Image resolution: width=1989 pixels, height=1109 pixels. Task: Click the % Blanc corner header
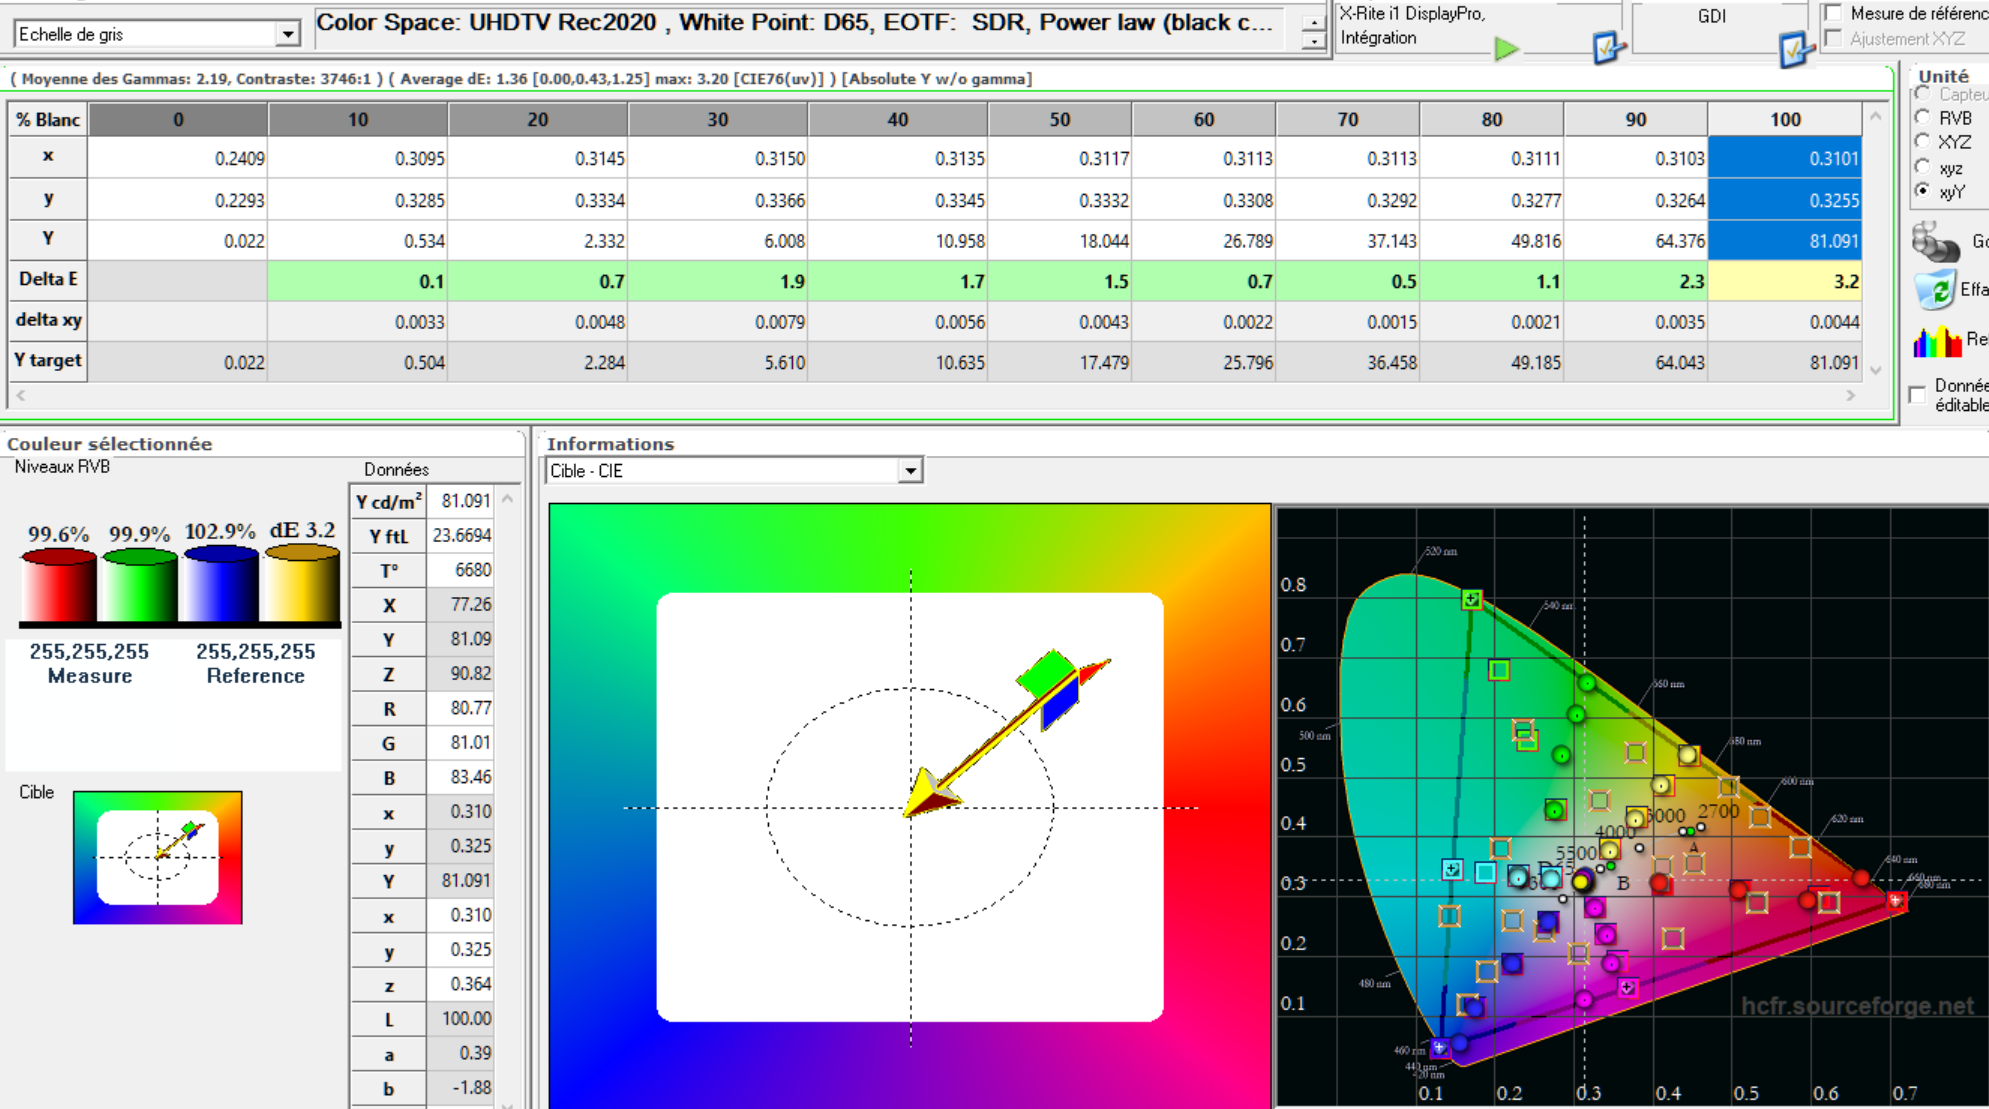48,119
